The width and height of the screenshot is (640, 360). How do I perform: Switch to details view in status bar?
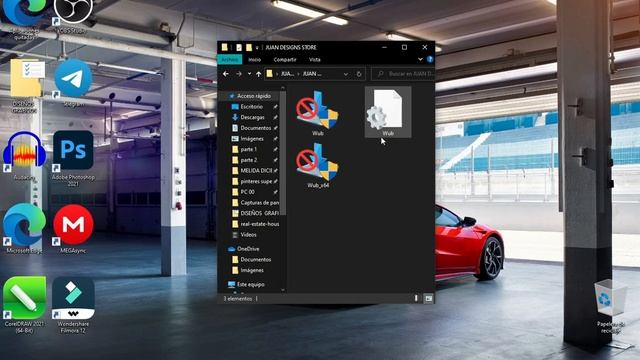tap(416, 298)
